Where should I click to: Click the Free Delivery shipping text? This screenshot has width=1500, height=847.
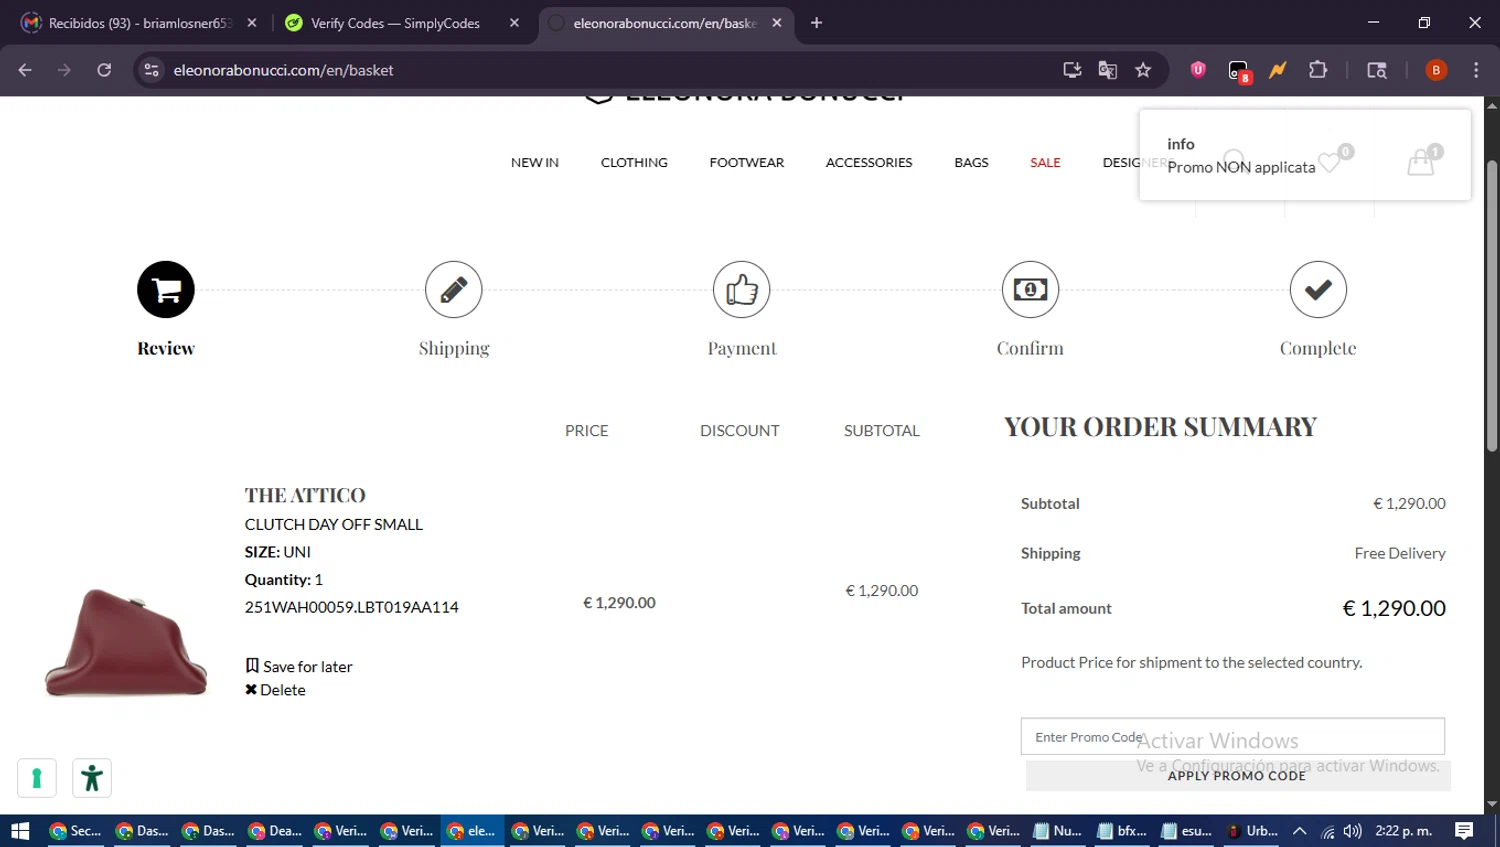pyautogui.click(x=1400, y=553)
